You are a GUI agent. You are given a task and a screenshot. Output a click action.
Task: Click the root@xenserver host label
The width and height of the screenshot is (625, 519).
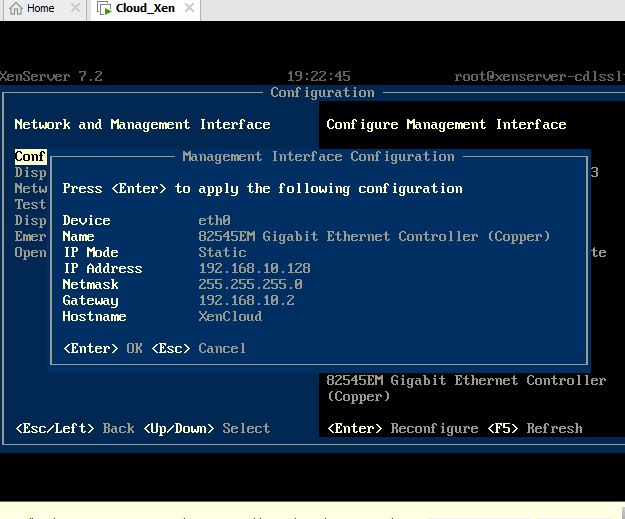point(539,76)
